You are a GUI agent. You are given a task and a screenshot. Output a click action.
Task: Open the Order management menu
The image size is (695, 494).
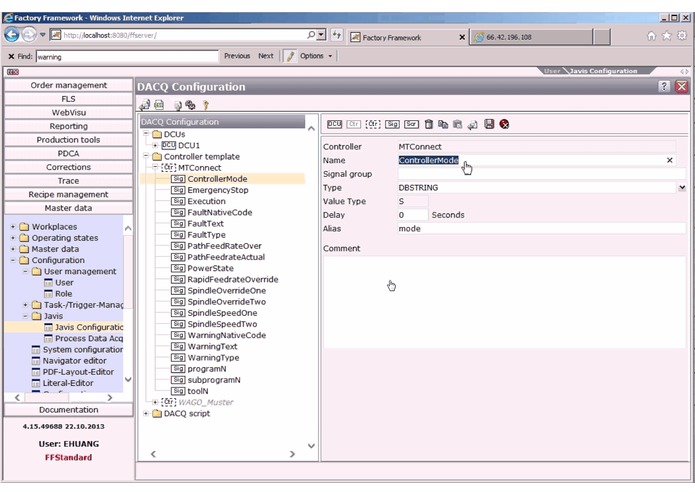(x=68, y=85)
